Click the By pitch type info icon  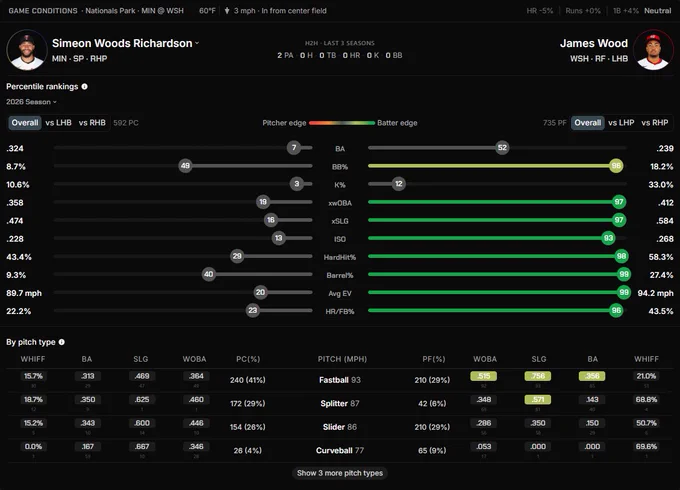click(x=62, y=342)
